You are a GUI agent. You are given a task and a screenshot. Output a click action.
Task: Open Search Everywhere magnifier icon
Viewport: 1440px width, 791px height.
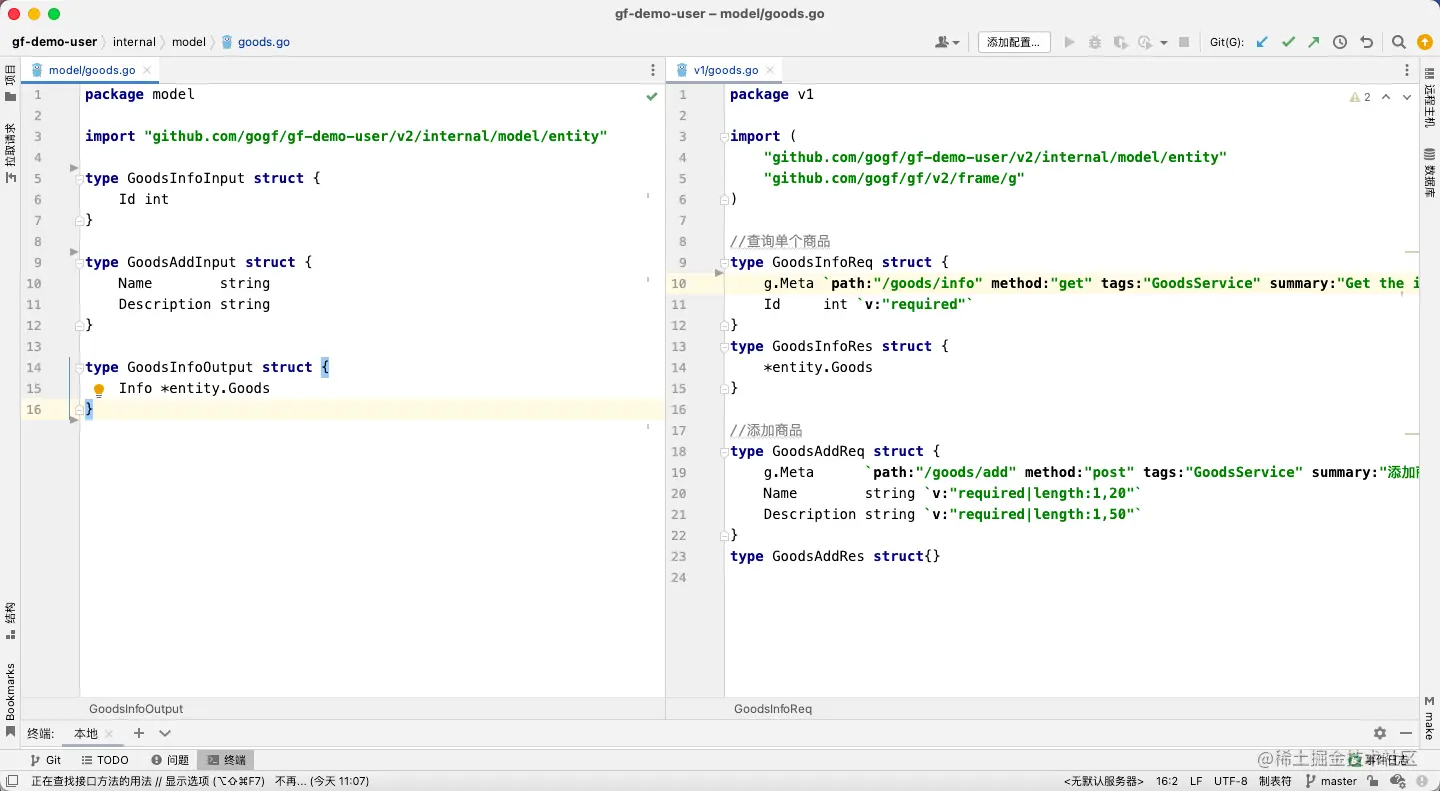pyautogui.click(x=1399, y=42)
